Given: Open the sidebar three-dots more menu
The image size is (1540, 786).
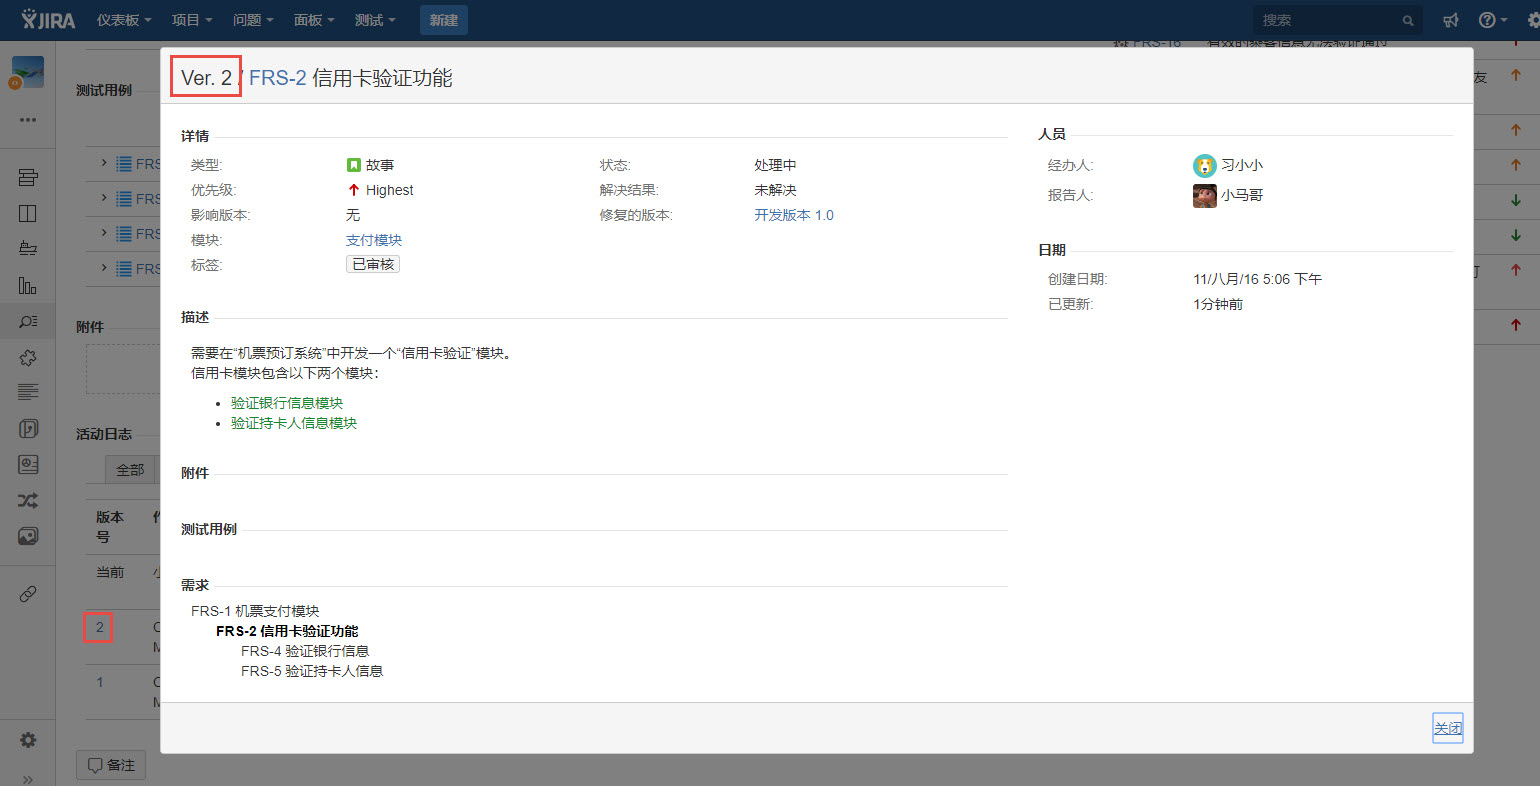Looking at the screenshot, I should [28, 120].
